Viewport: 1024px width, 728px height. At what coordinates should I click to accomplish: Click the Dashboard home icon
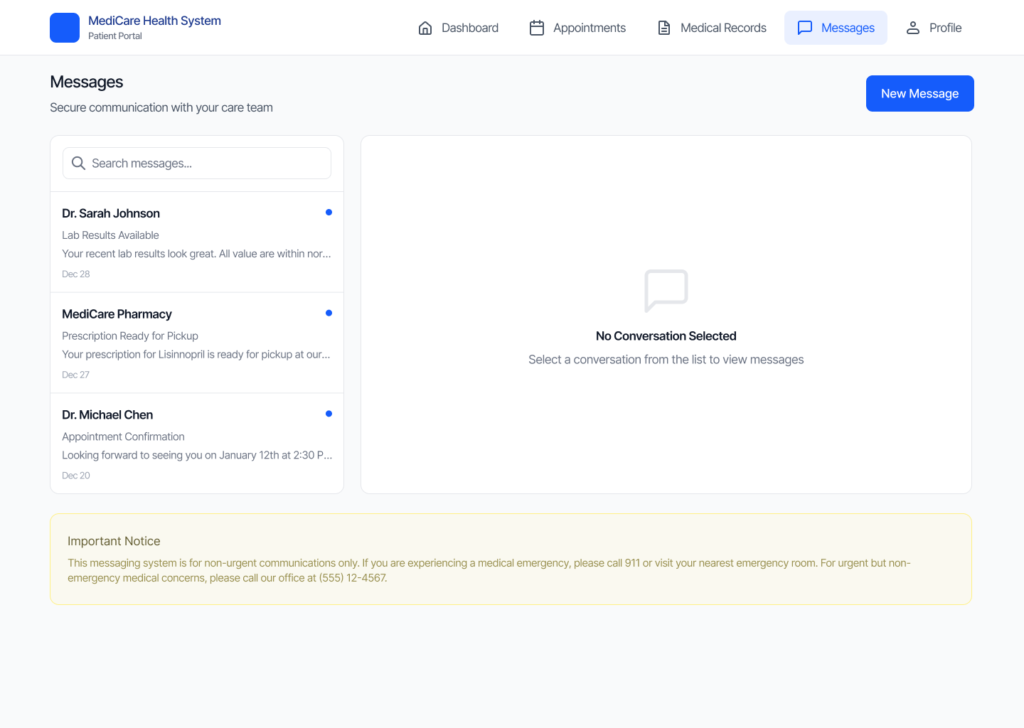(x=426, y=28)
